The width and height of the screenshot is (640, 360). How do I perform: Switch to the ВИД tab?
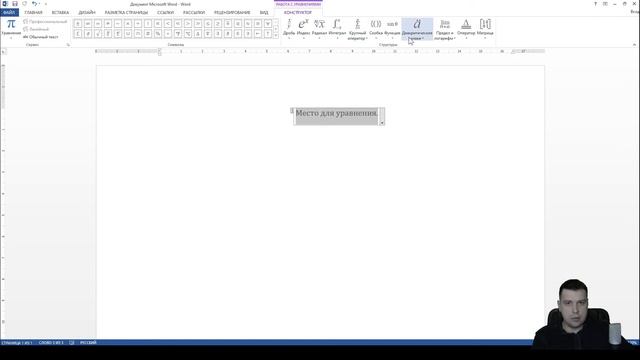click(x=264, y=13)
